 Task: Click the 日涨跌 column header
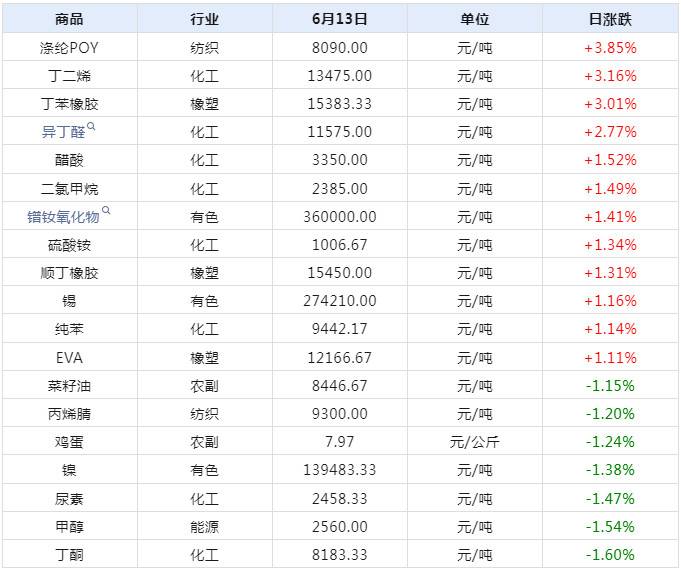pyautogui.click(x=609, y=19)
